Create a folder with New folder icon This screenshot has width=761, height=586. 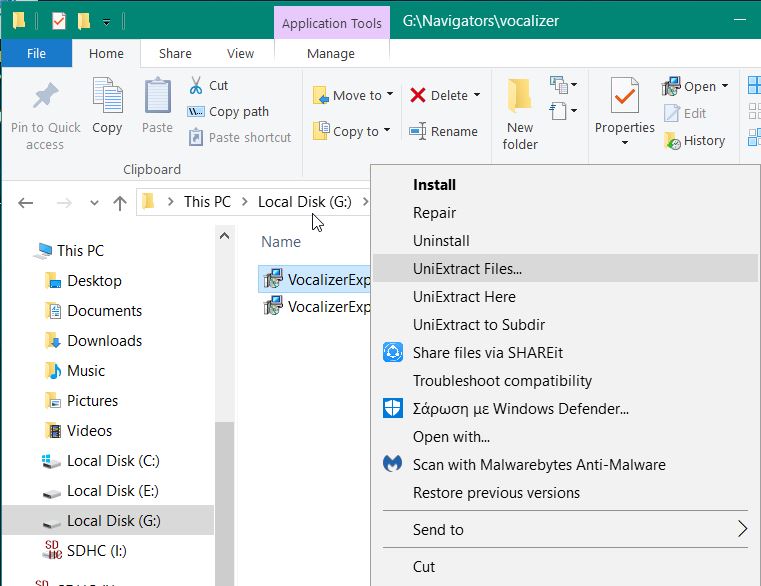(x=519, y=97)
